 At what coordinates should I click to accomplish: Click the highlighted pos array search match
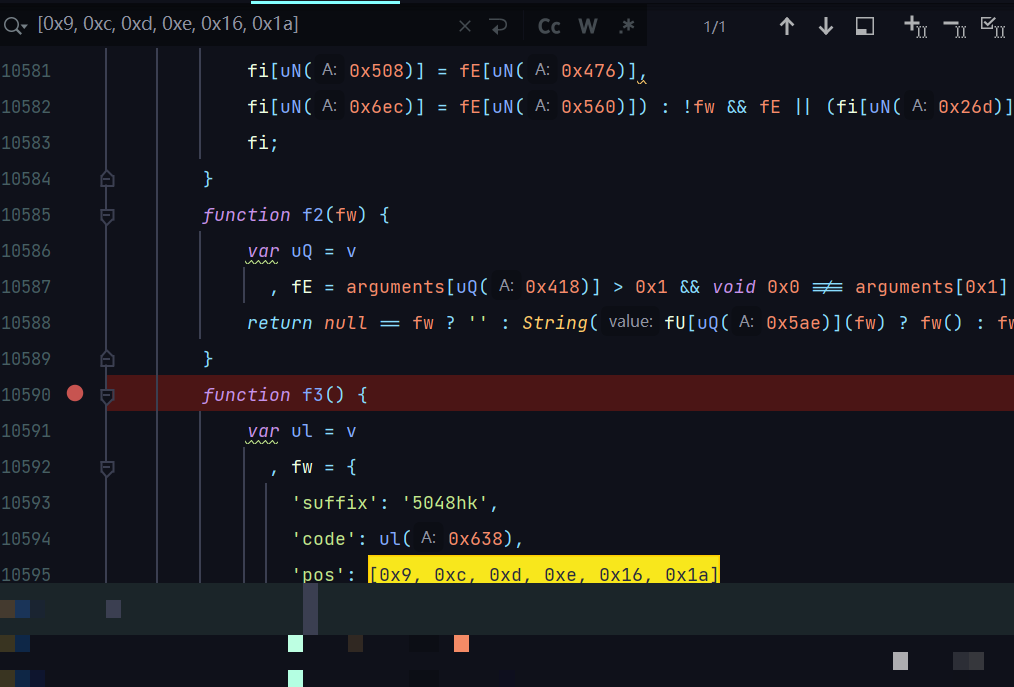(543, 574)
